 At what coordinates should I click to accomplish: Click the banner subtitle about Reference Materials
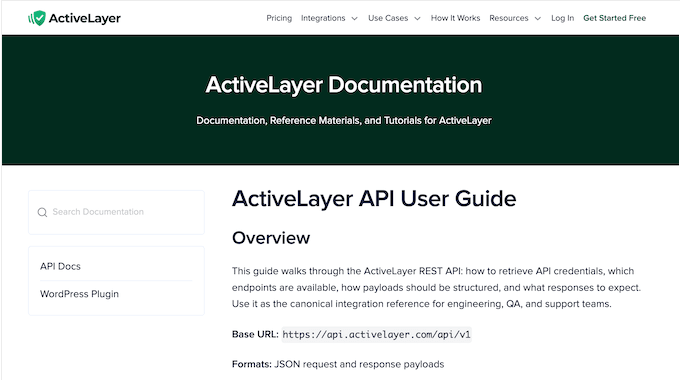tap(344, 121)
